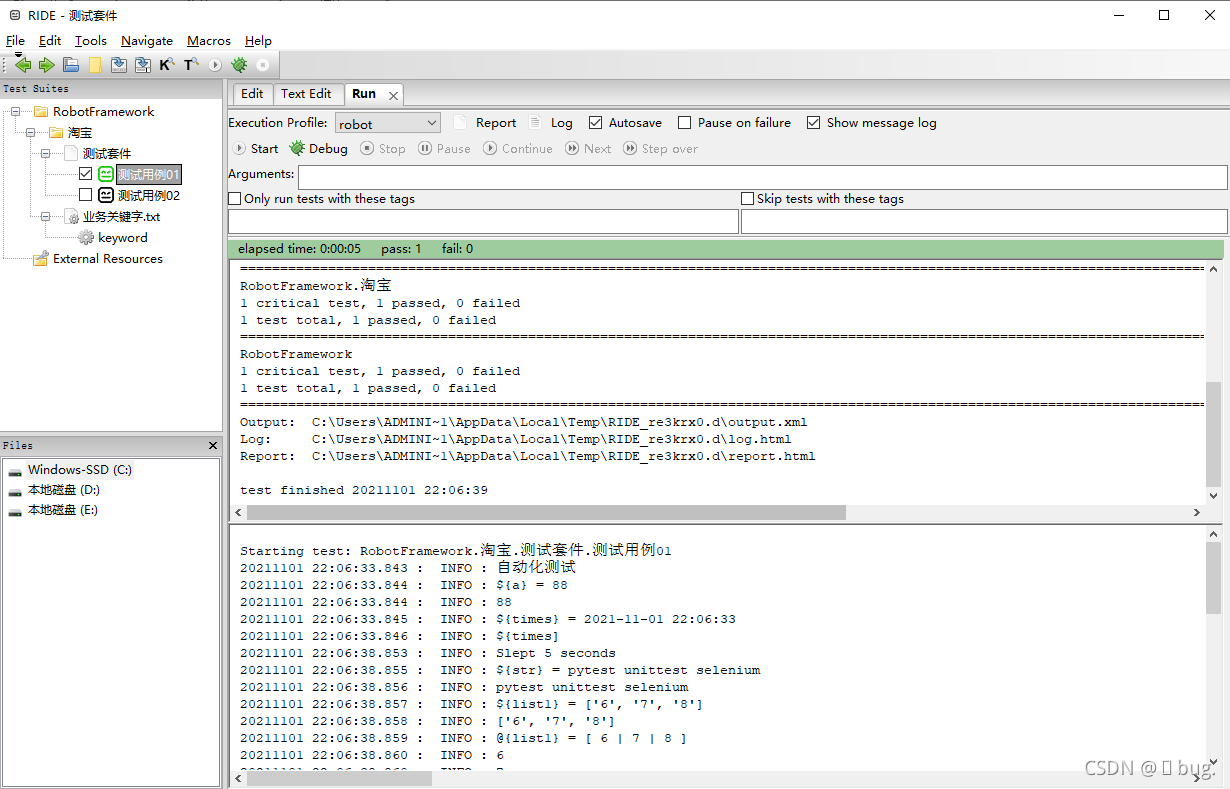1230x789 pixels.
Task: Click the Log page icon
Action: click(x=535, y=123)
